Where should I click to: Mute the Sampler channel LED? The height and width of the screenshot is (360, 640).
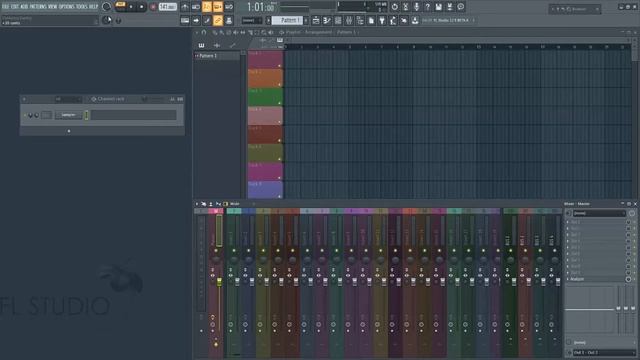pos(24,116)
